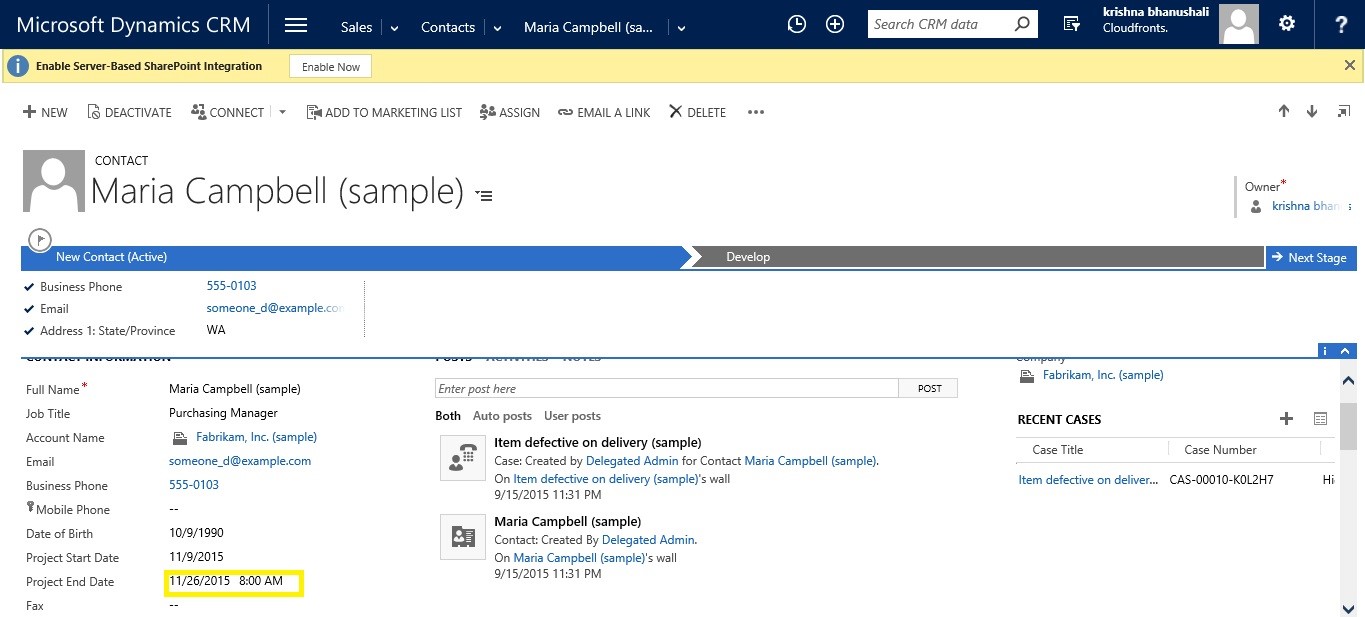The height and width of the screenshot is (617, 1365).
Task: Pop out record in new window
Action: [1343, 112]
